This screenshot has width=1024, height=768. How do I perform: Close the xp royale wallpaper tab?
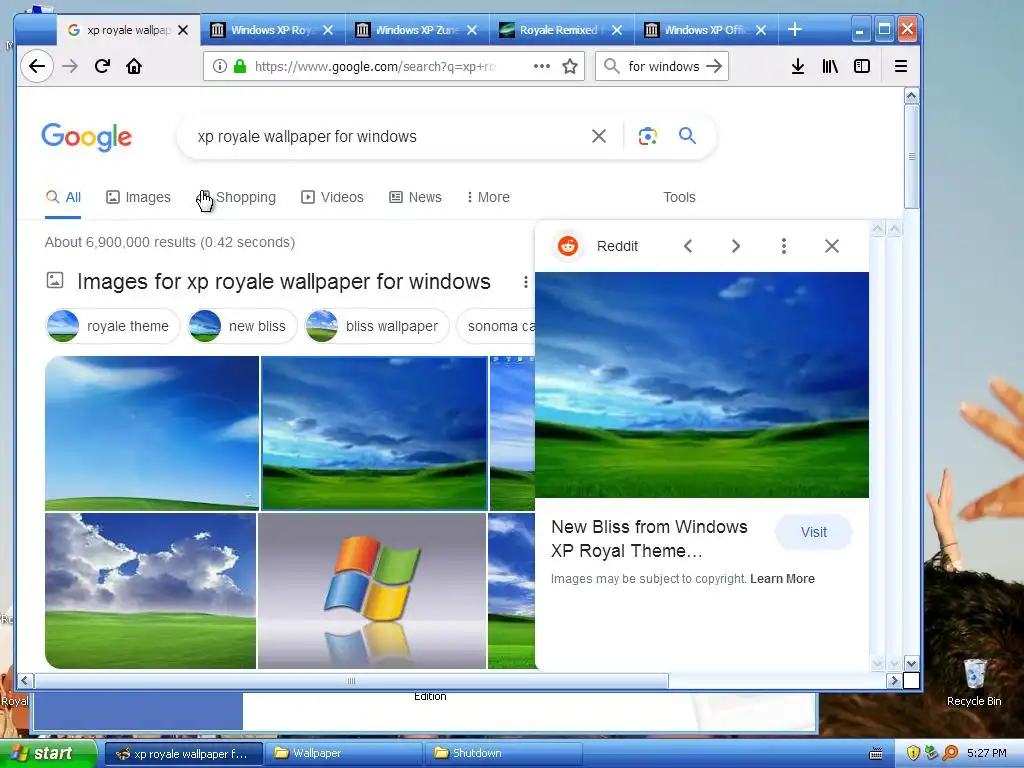[184, 30]
